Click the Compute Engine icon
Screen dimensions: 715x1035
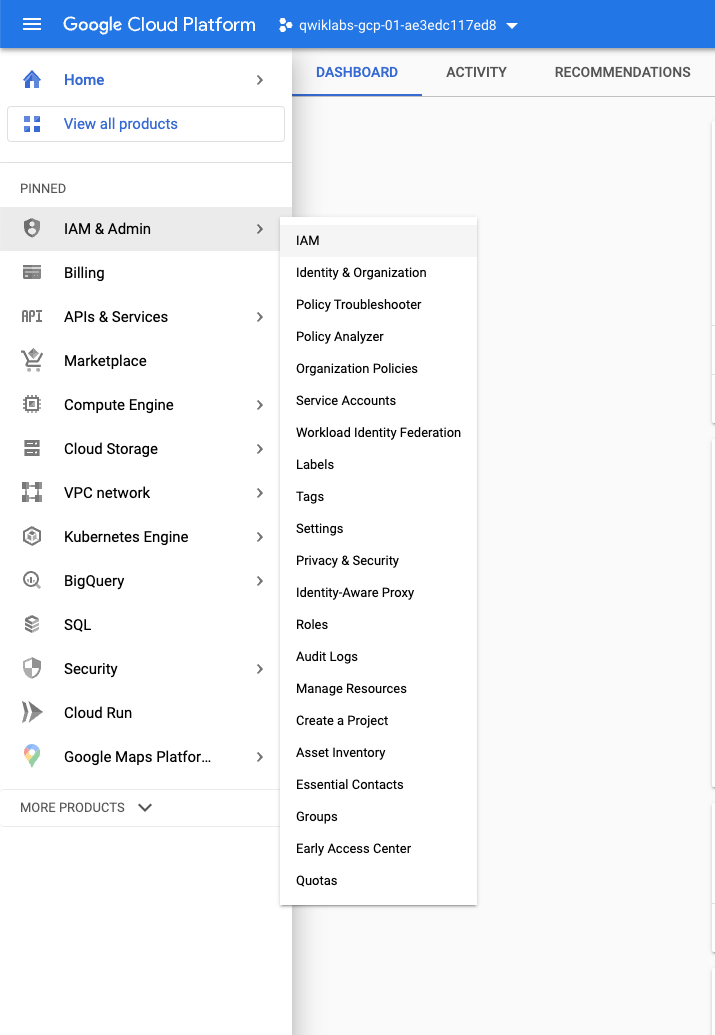[x=31, y=405]
